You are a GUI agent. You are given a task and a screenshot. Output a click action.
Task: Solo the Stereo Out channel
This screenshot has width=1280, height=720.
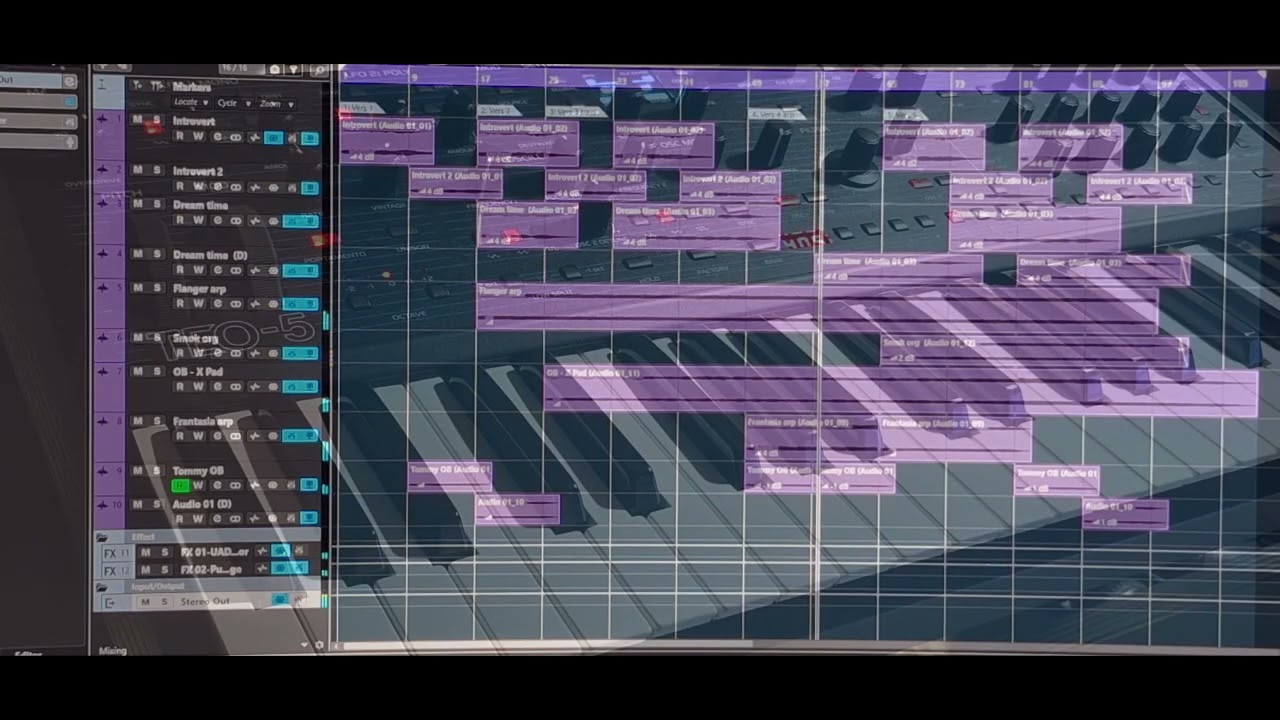(x=164, y=602)
